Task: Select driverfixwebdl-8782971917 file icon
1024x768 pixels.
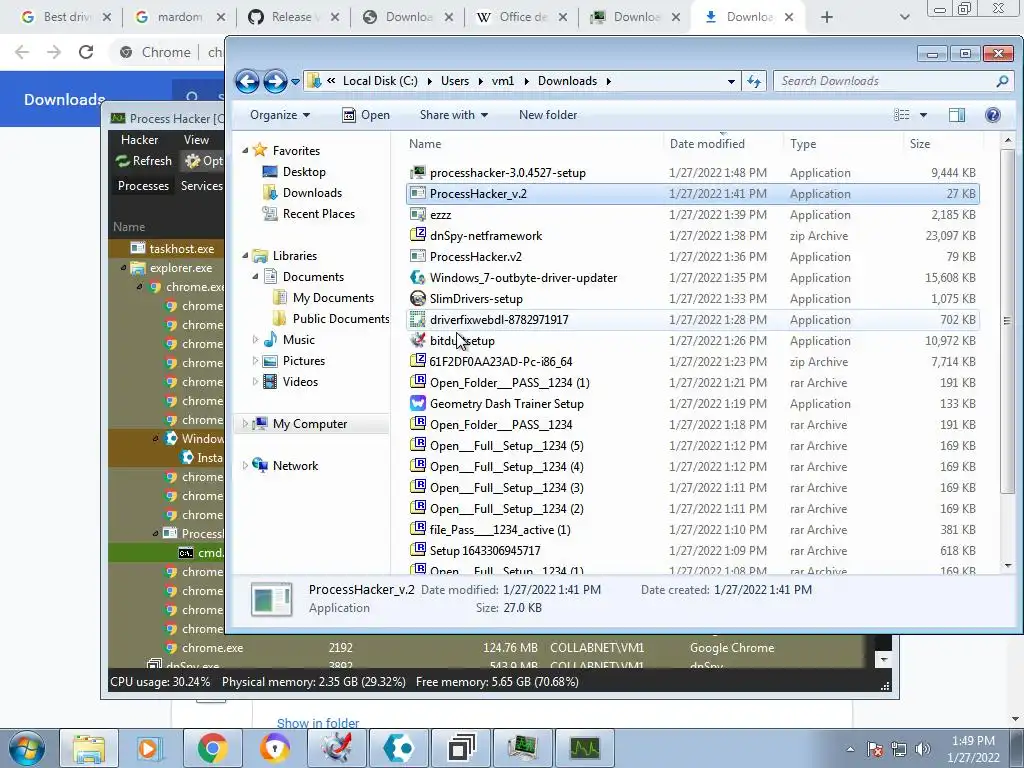Action: pyautogui.click(x=417, y=319)
